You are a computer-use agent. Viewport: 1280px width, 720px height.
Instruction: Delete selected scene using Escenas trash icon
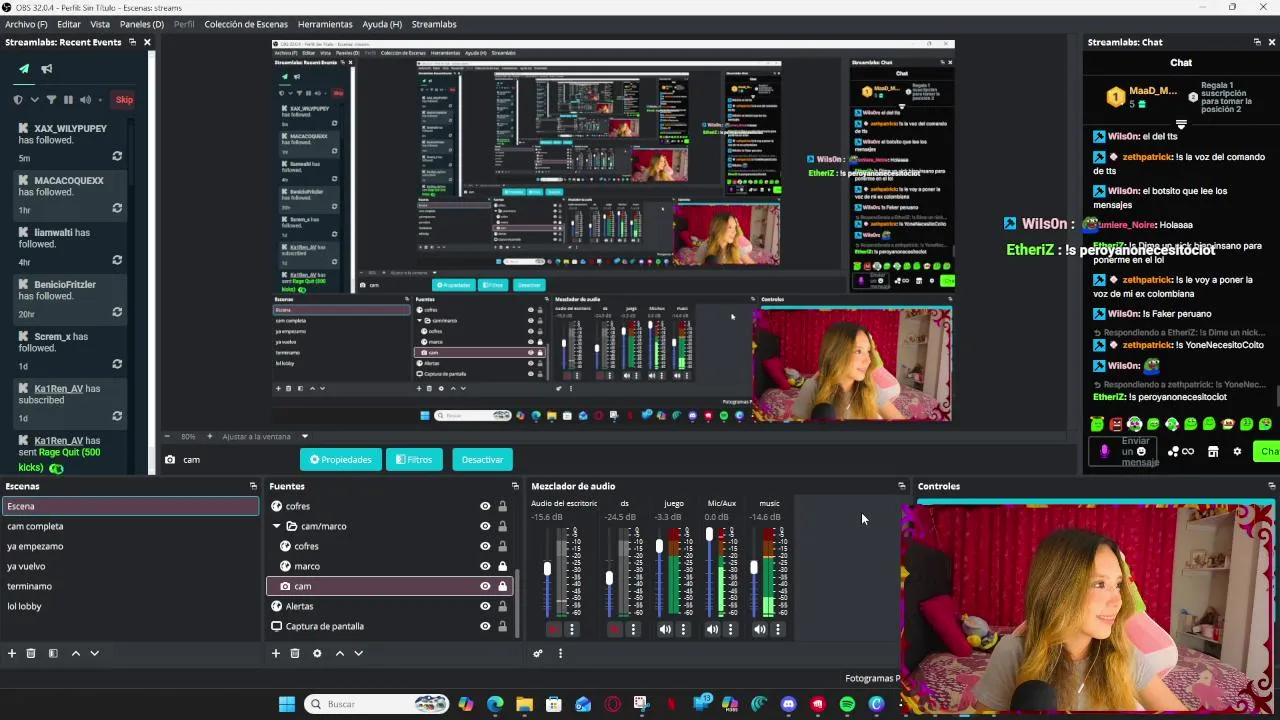(31, 653)
